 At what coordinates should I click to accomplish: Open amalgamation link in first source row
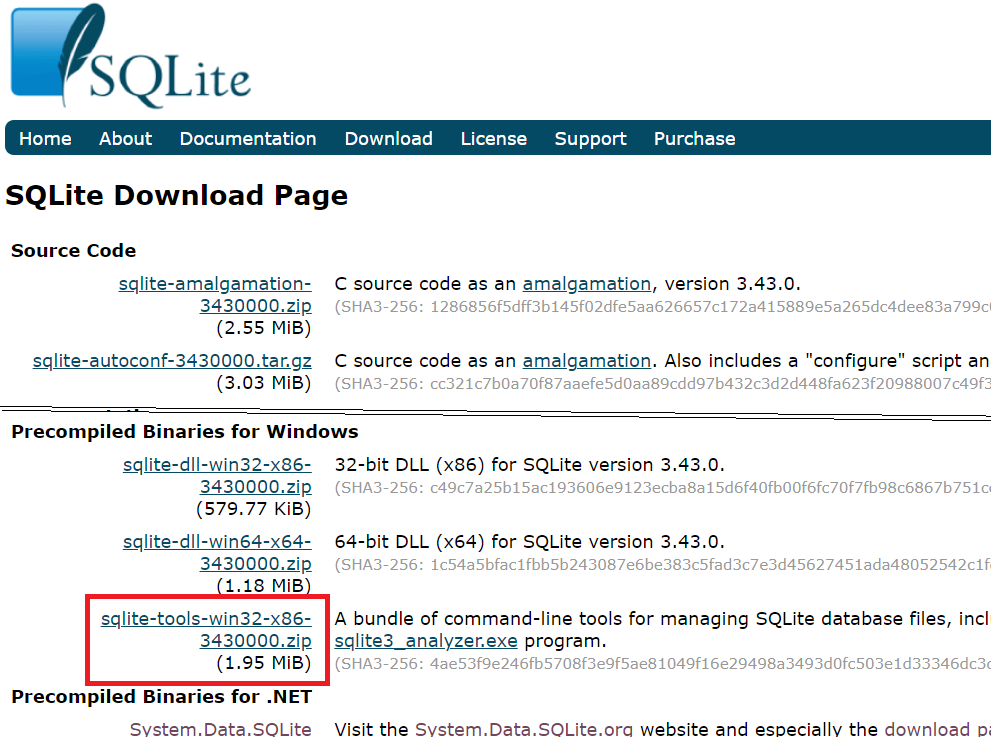tap(587, 284)
